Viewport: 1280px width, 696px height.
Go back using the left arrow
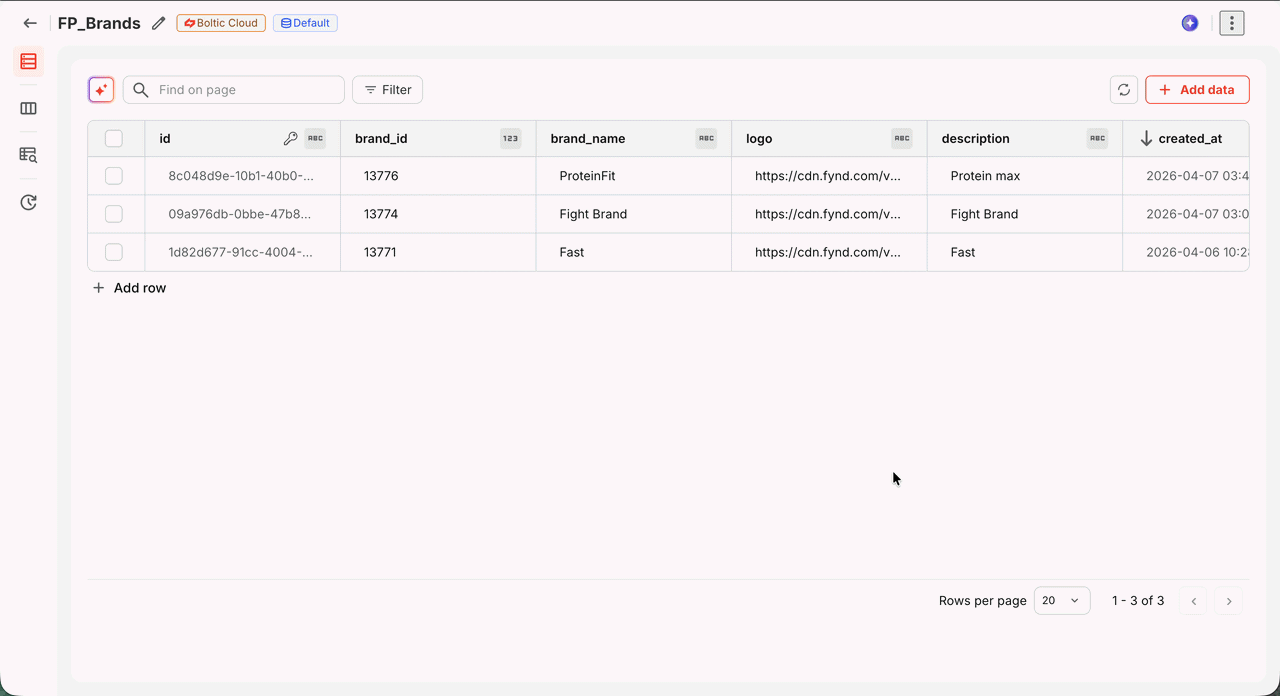click(30, 23)
